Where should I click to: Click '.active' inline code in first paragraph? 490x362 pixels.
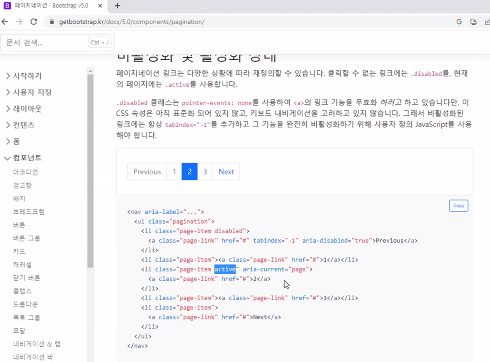177,85
